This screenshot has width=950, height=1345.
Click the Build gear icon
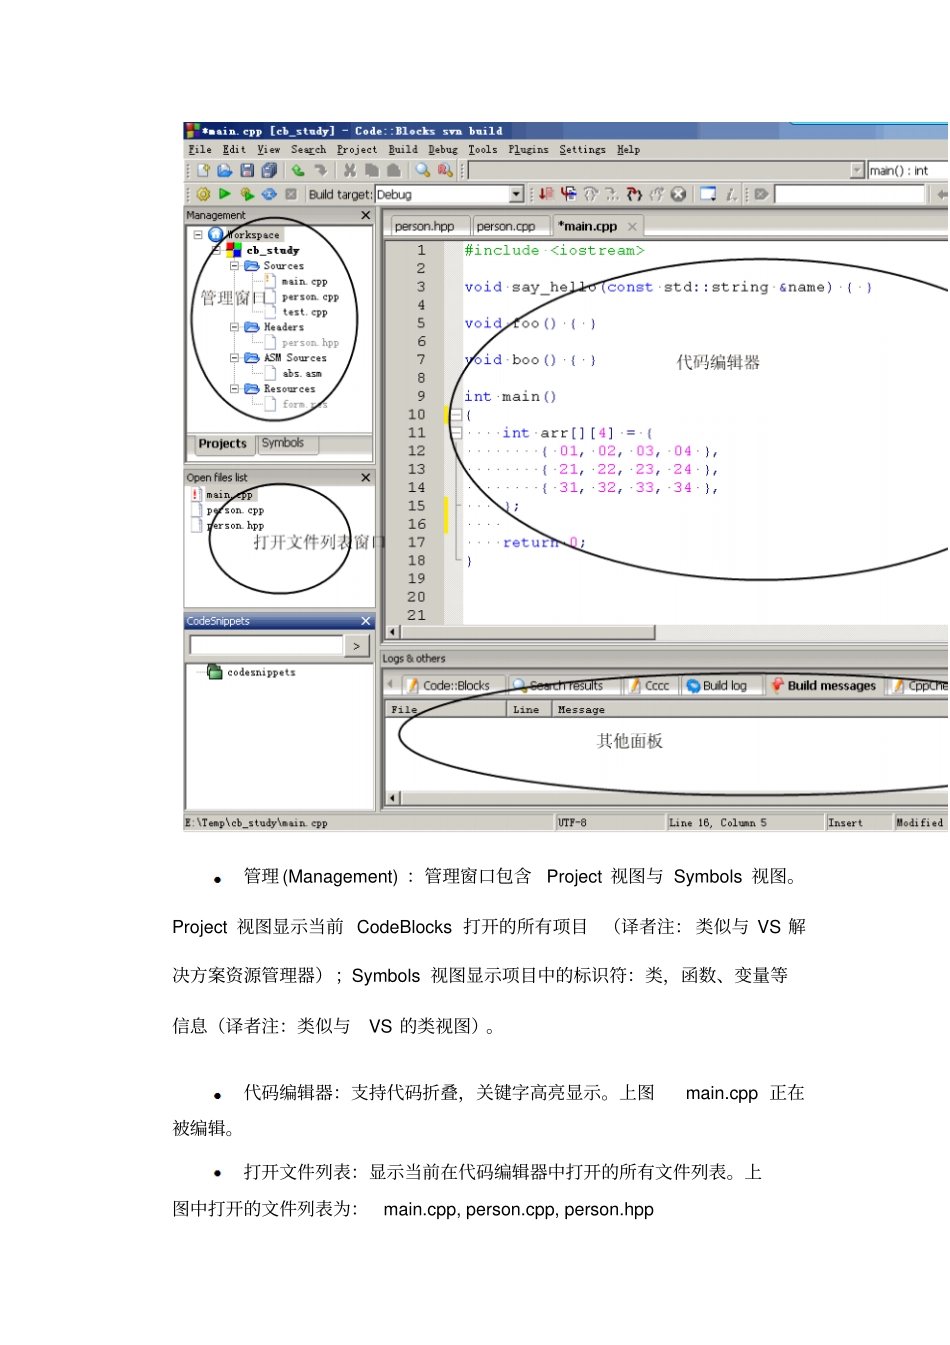pos(203,194)
